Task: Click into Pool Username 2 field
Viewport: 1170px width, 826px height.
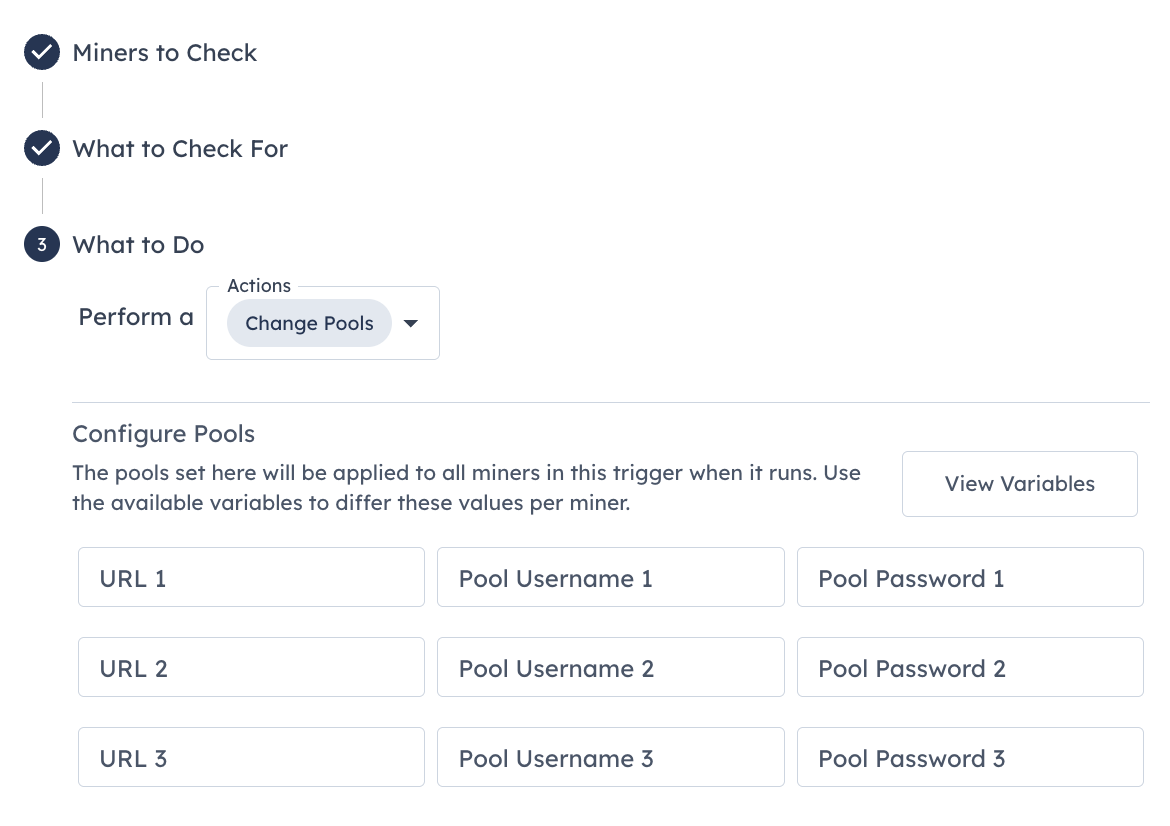Action: tap(610, 667)
